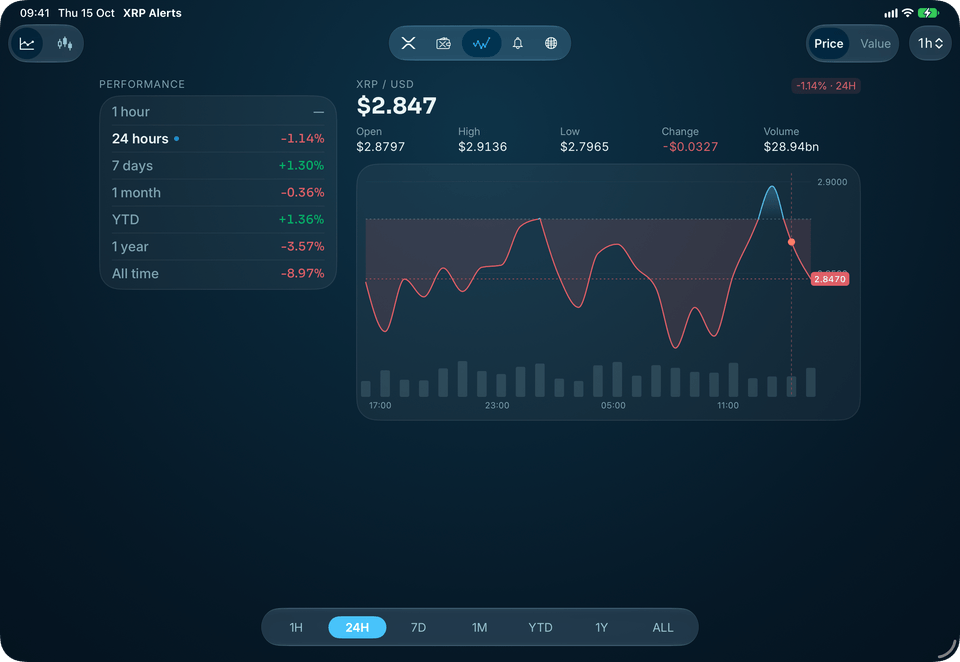Select the ALL time range
This screenshot has height=662, width=960.
662,627
